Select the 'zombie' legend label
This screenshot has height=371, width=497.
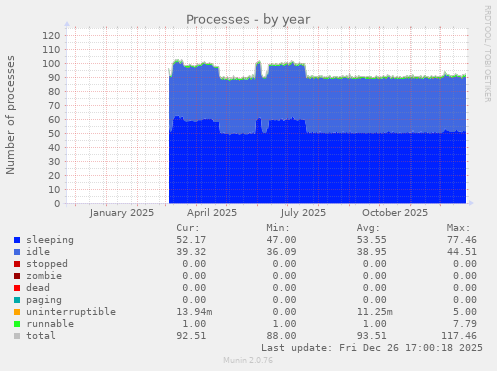(44, 276)
